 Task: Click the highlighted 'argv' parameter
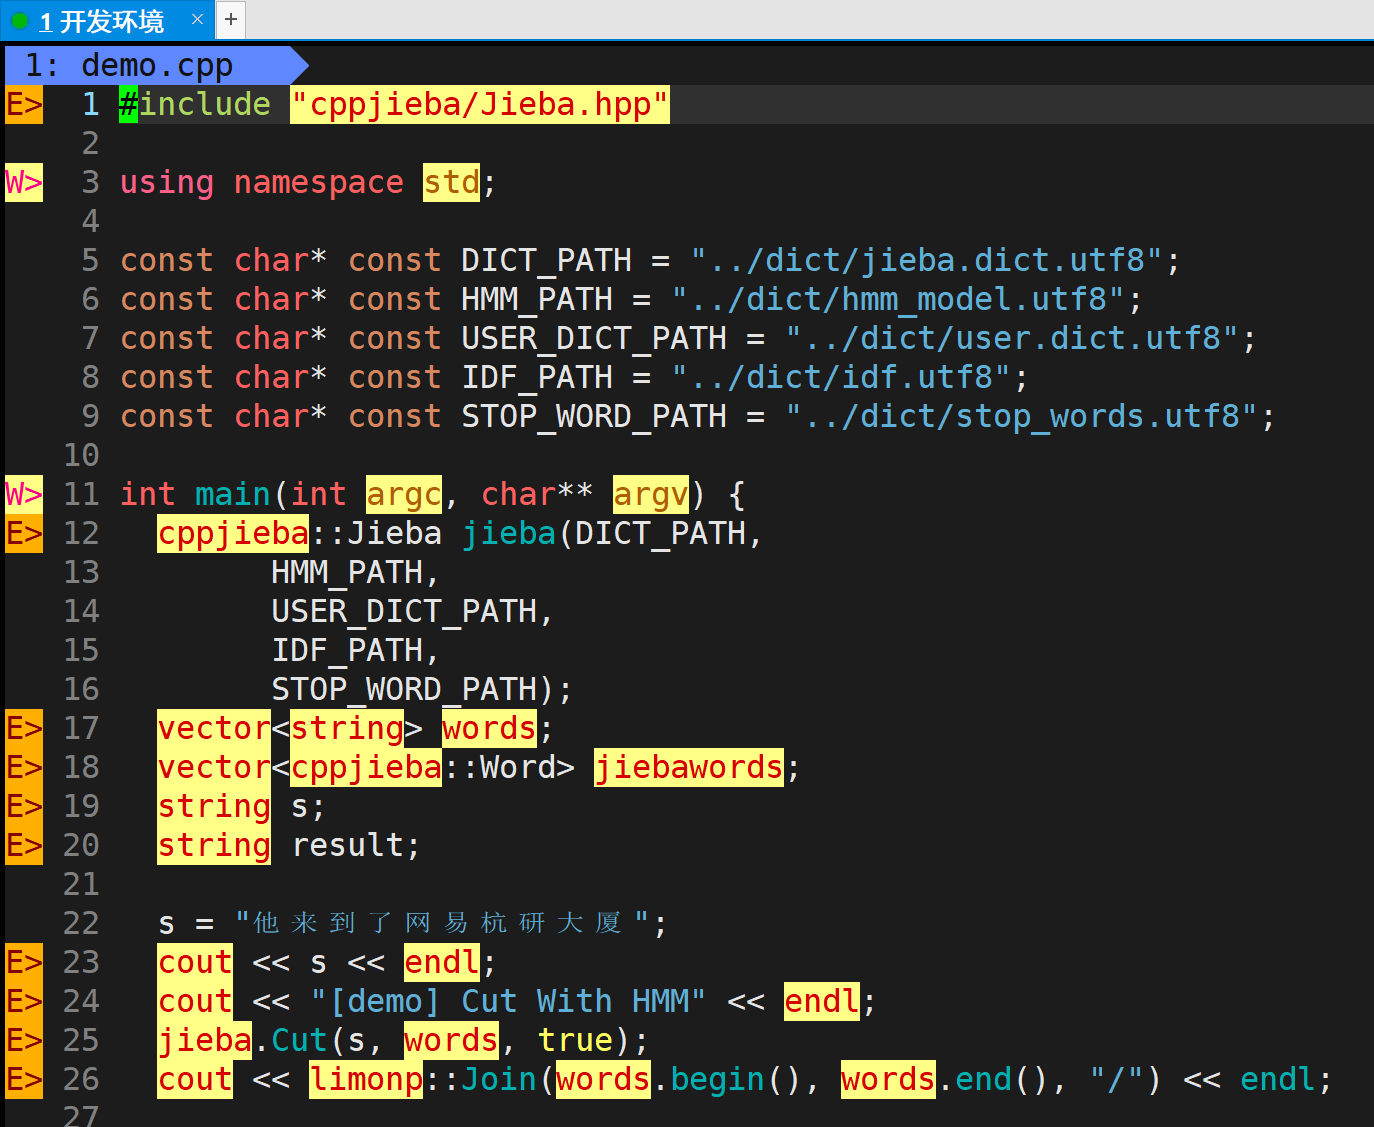[x=651, y=494]
